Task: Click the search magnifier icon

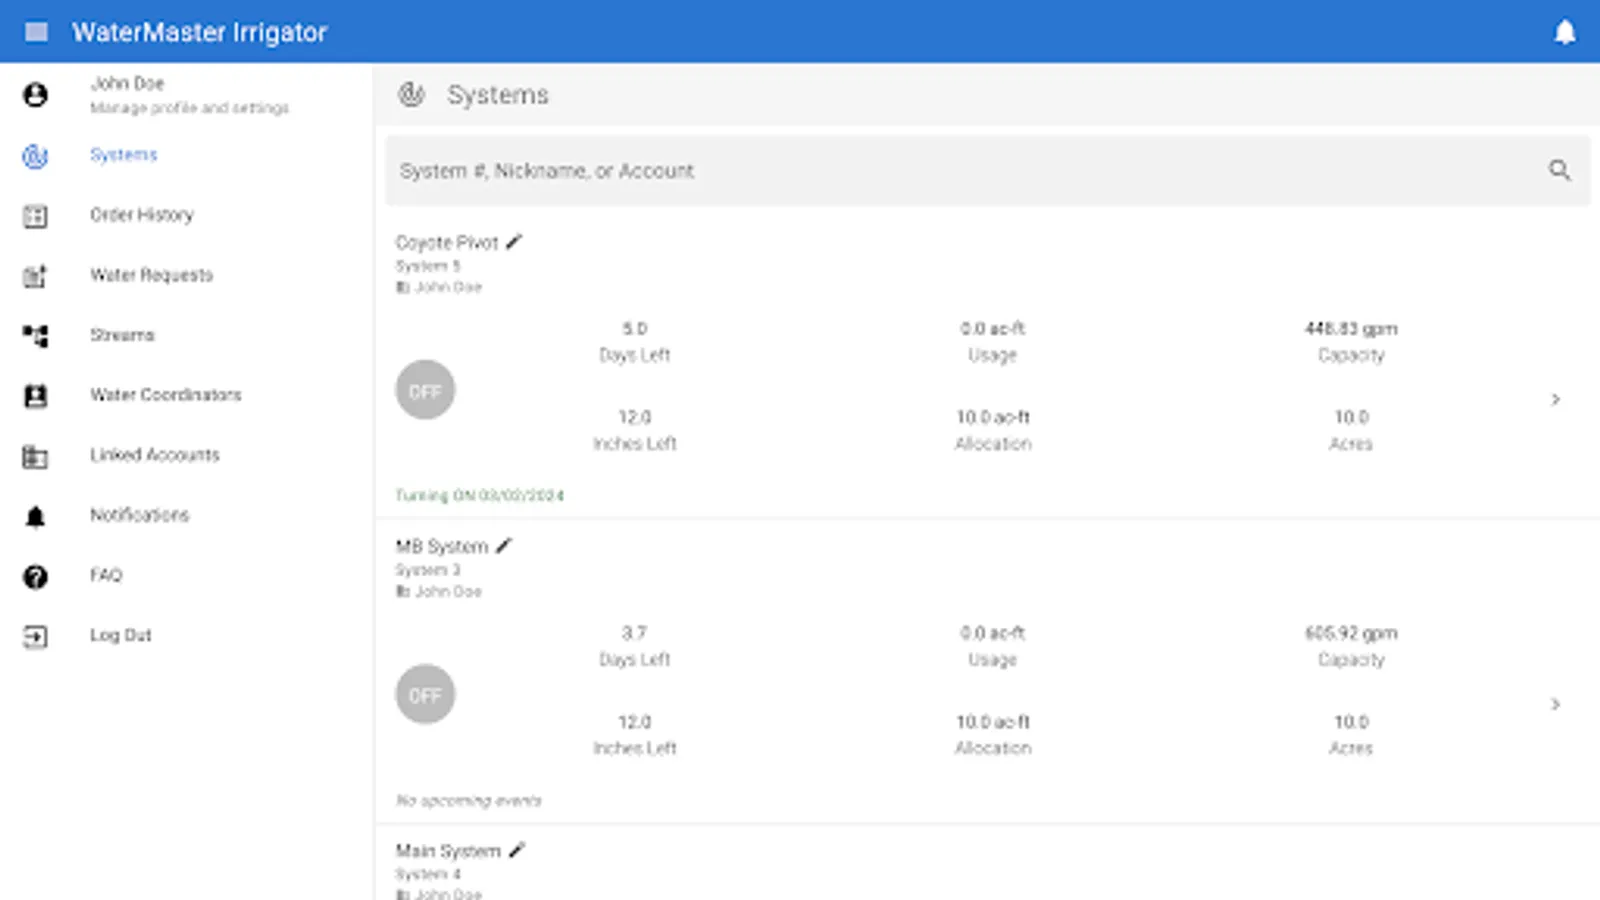Action: tap(1560, 170)
